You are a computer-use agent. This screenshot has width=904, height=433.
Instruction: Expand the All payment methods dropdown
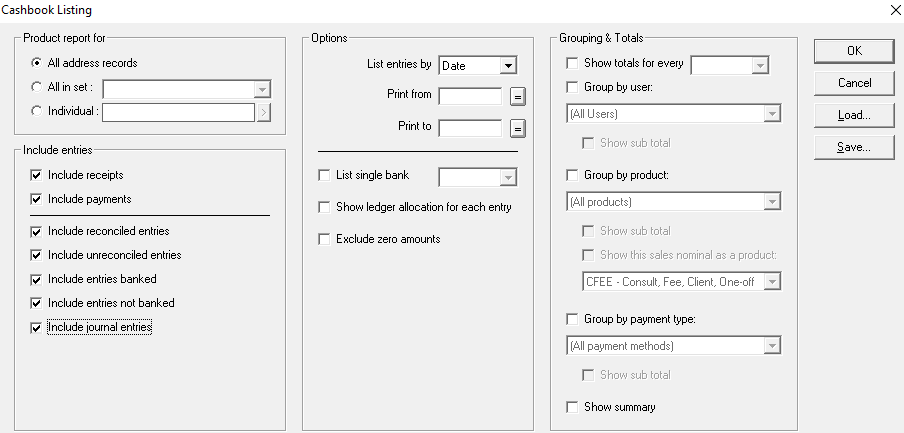[771, 346]
